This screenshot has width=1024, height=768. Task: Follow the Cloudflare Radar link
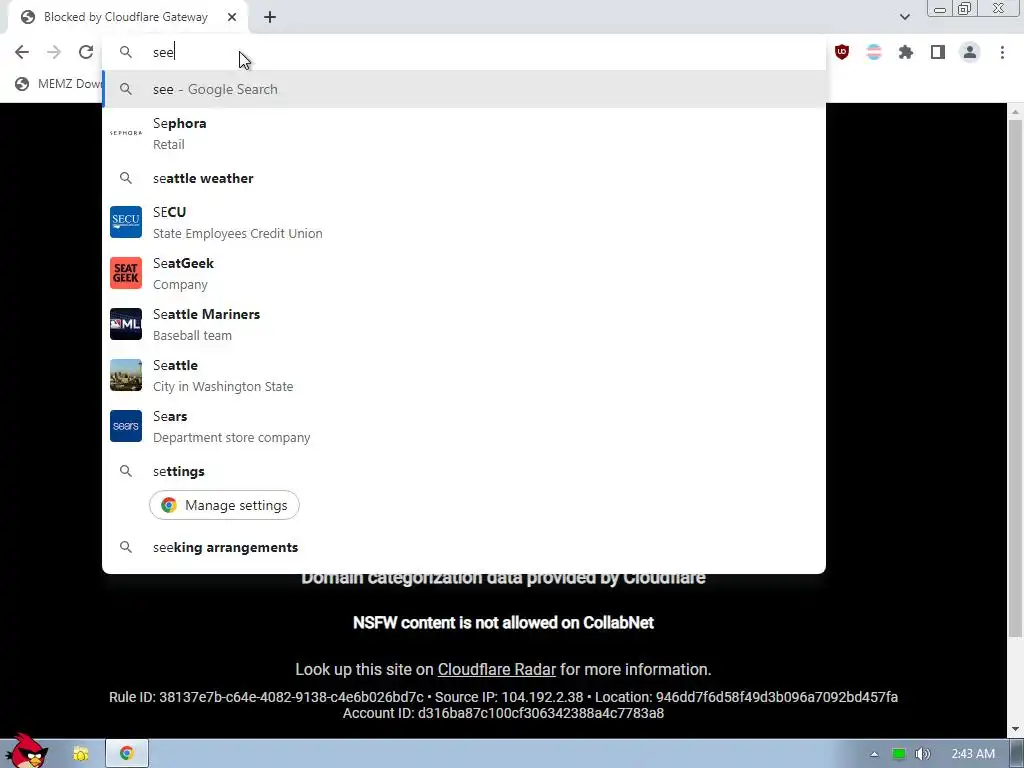(496, 669)
